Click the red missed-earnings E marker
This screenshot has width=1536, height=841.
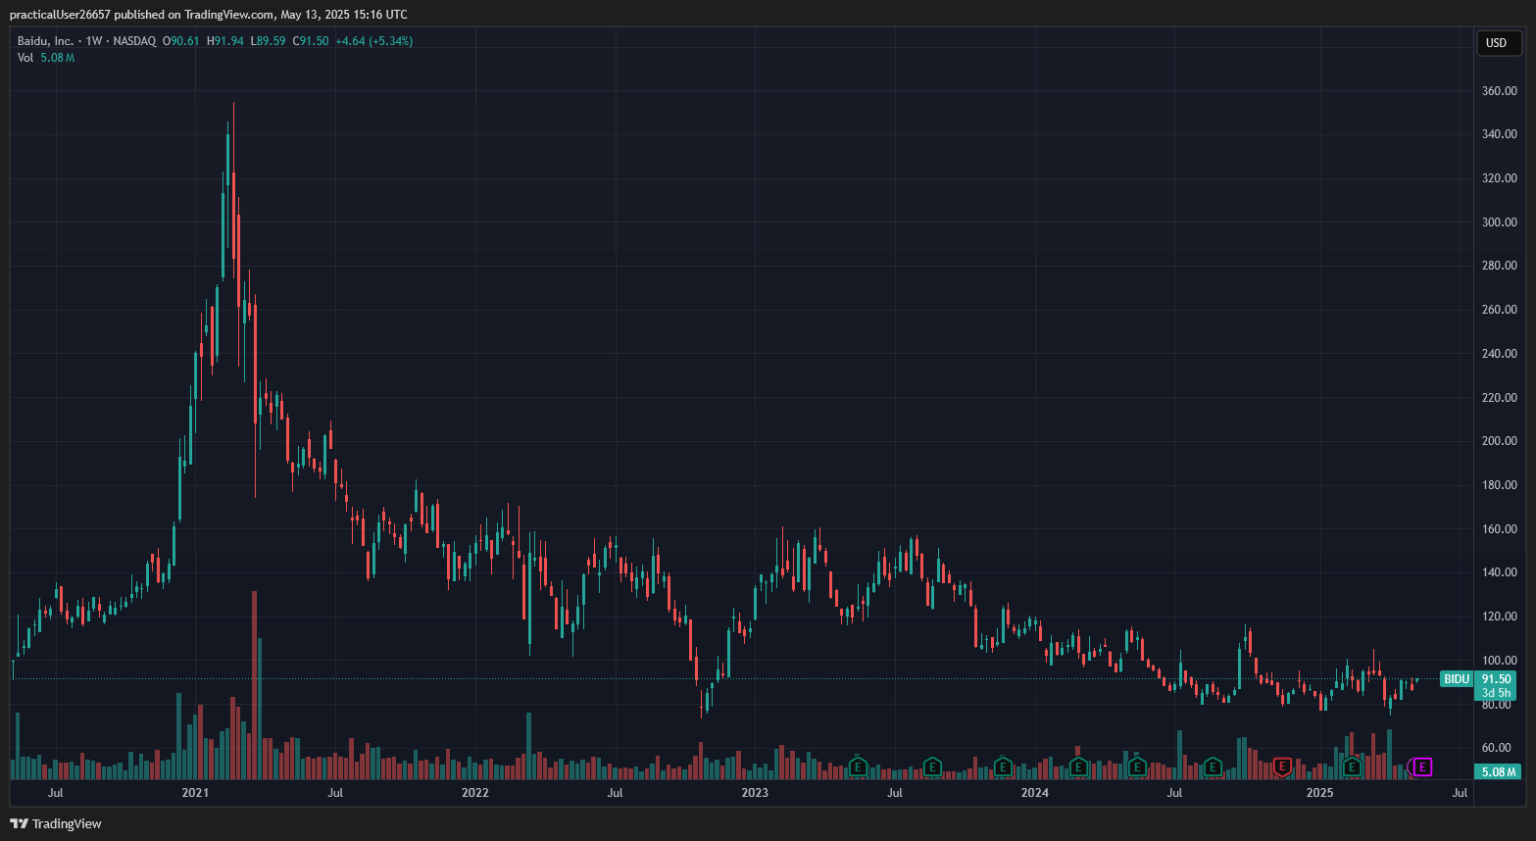tap(1282, 767)
